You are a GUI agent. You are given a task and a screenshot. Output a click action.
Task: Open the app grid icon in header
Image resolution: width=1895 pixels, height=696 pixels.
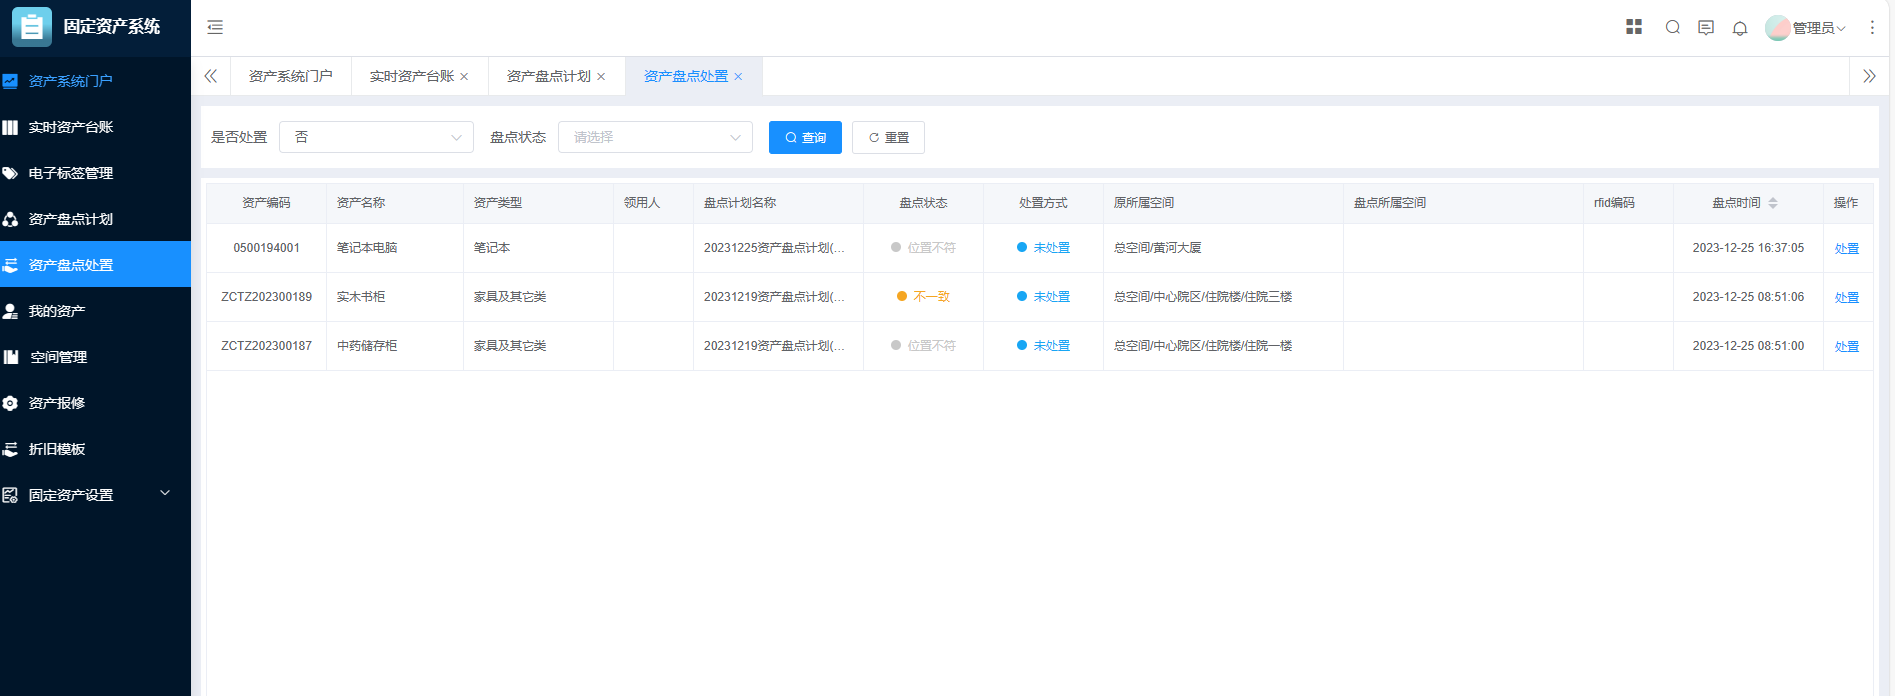pyautogui.click(x=1634, y=27)
